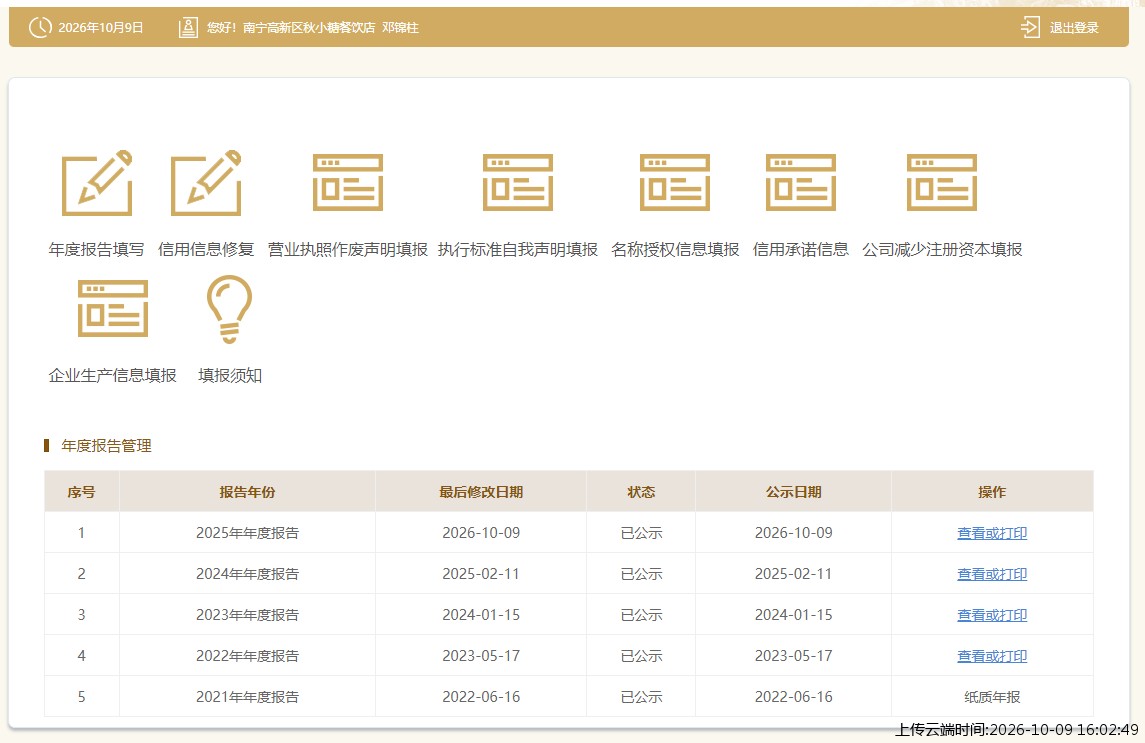This screenshot has height=743, width=1145.
Task: Click the 名称授权信息填报 label
Action: click(675, 250)
